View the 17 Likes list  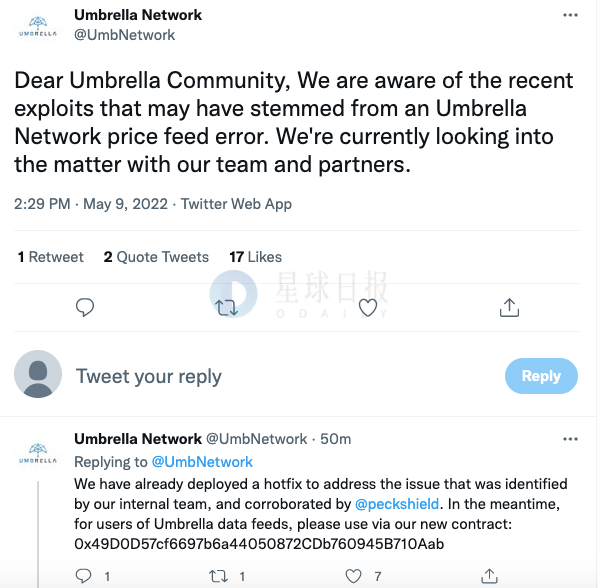click(x=256, y=257)
